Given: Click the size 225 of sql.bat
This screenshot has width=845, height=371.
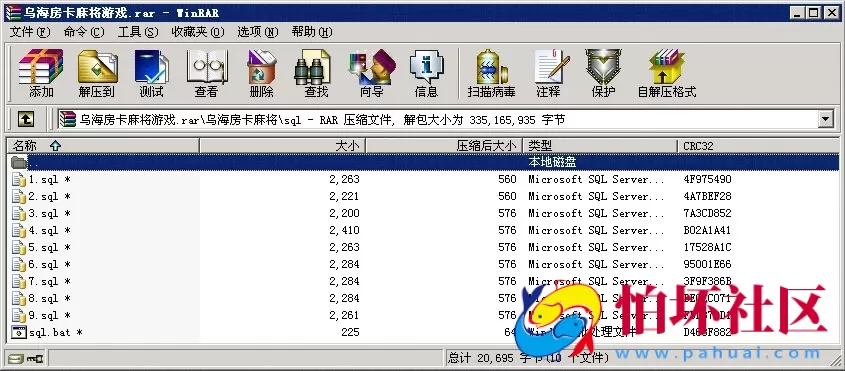Looking at the screenshot, I should click(350, 332).
